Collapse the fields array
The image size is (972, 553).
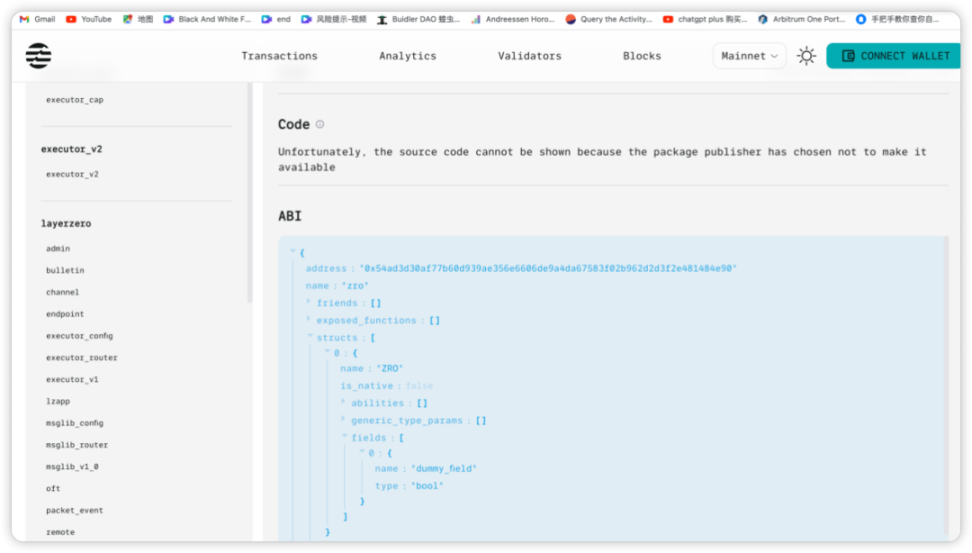345,436
